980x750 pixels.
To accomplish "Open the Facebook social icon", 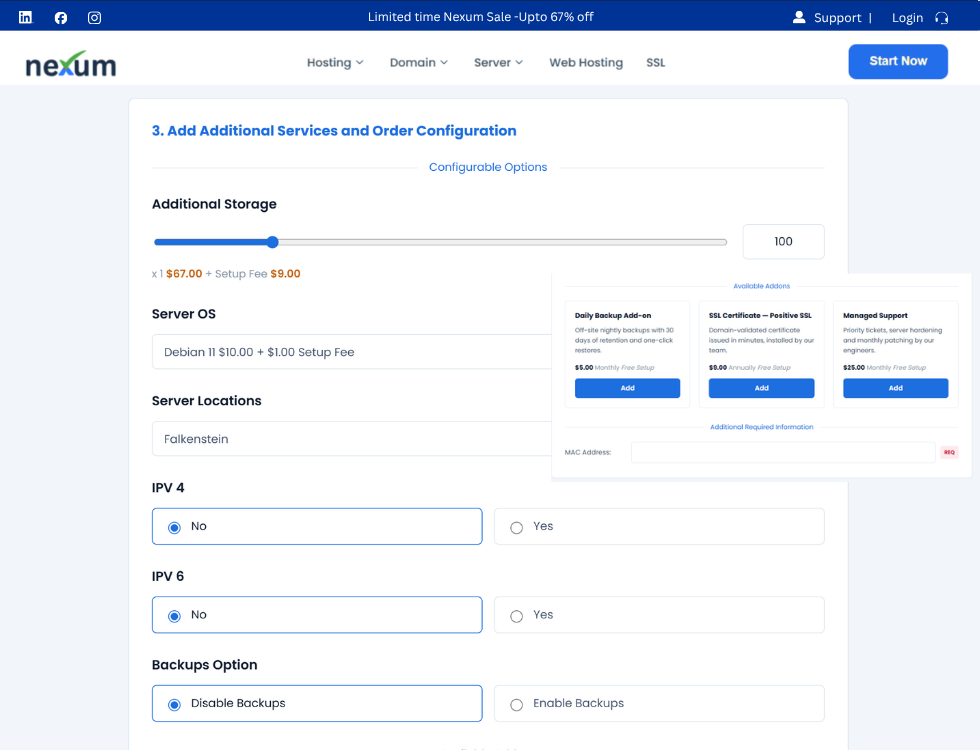I will (x=61, y=18).
